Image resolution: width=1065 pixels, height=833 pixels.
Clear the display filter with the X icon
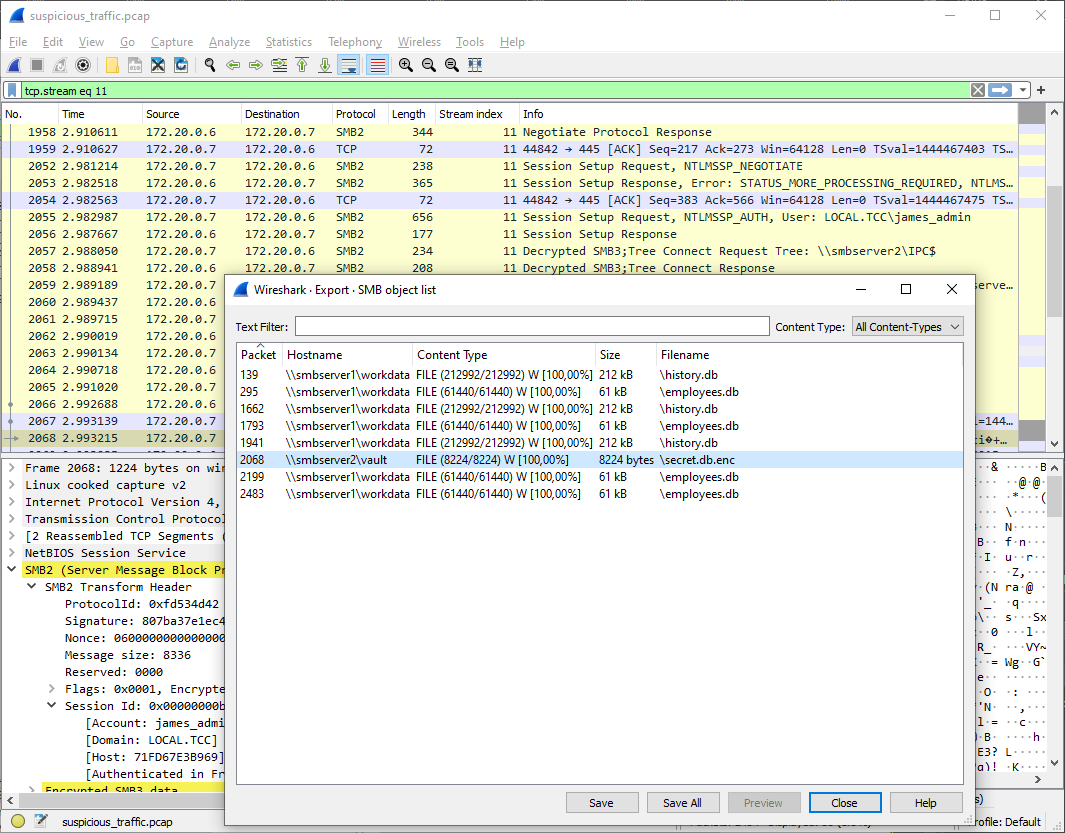pos(977,90)
